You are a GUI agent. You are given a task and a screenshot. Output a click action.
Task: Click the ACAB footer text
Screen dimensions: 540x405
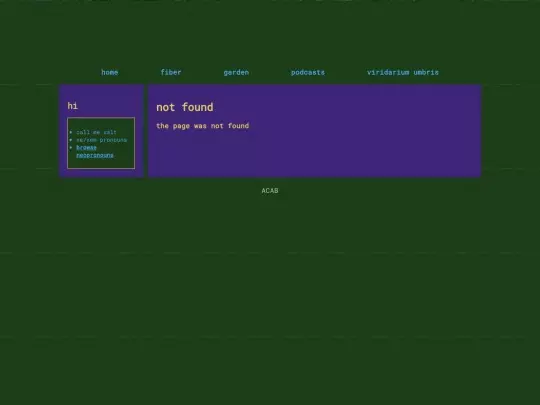coord(270,190)
